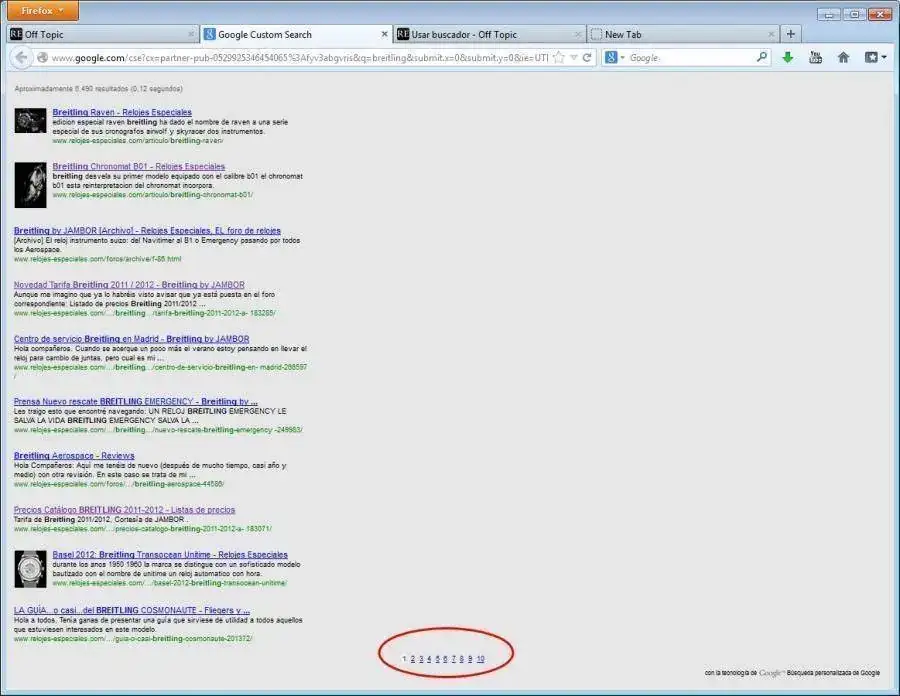900x696 pixels.
Task: Open Breitling Raven - Relojes Especiales result
Action: coord(122,112)
